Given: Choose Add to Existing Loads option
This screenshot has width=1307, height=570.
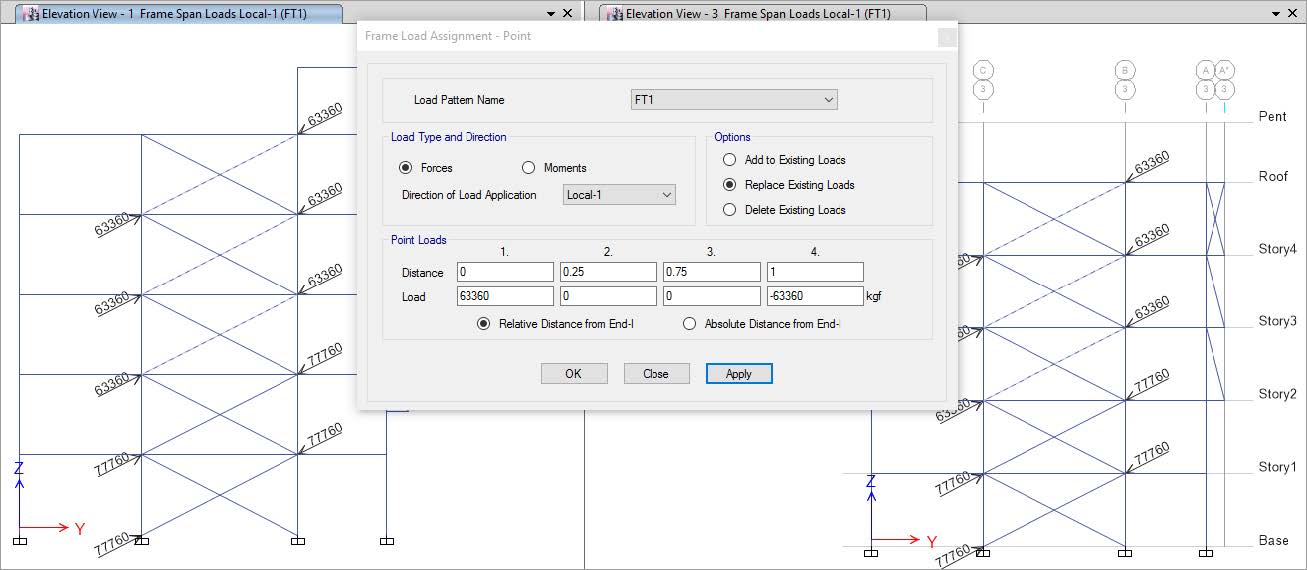Looking at the screenshot, I should (729, 160).
